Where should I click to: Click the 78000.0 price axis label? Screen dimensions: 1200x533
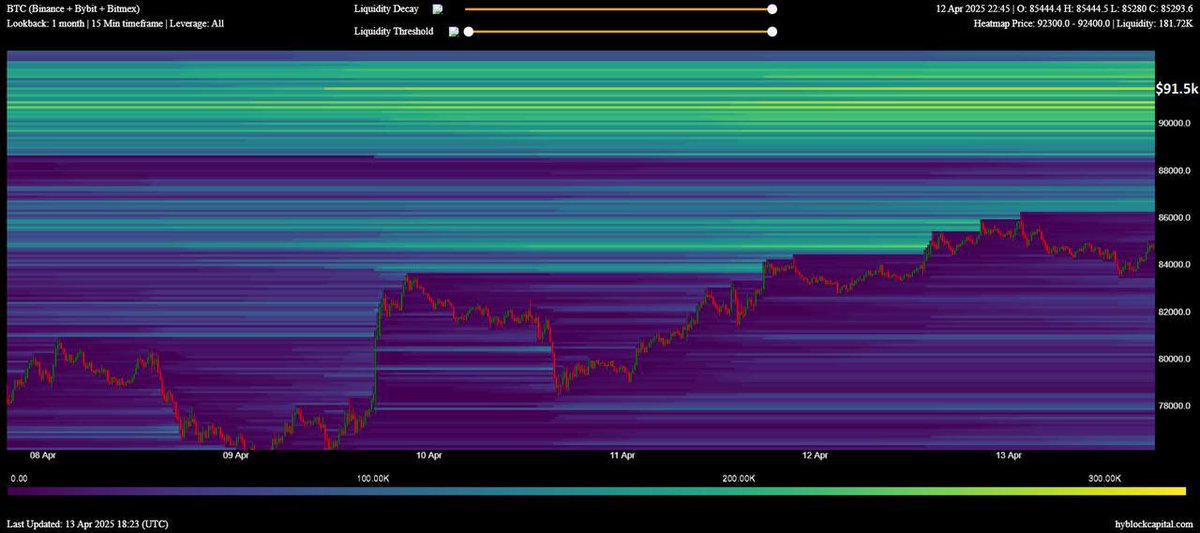point(1176,405)
